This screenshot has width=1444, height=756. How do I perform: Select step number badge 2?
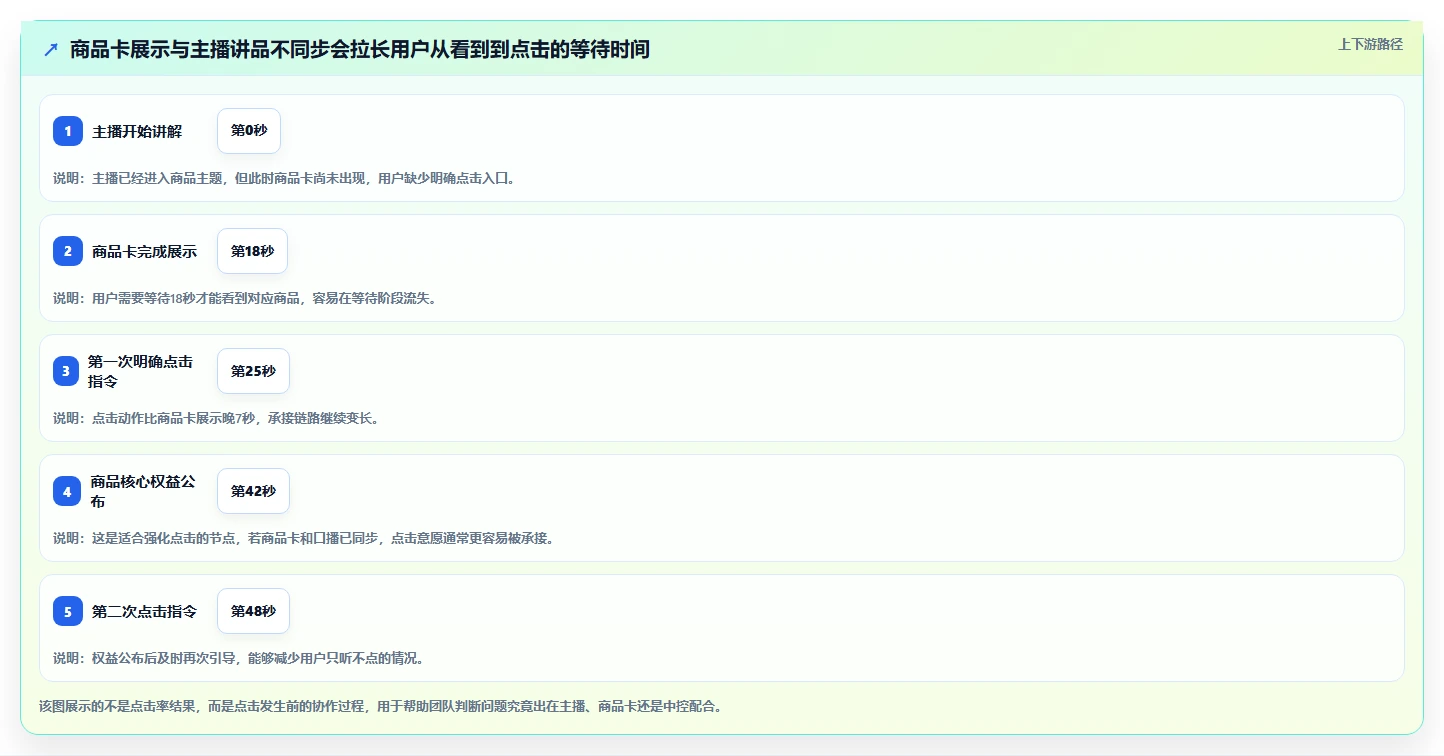pos(68,251)
